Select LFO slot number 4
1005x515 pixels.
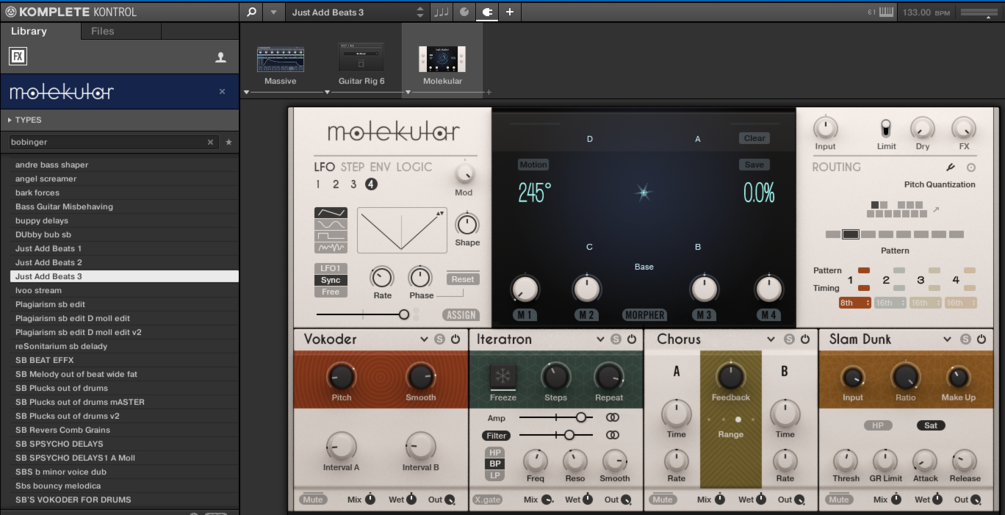[x=371, y=184]
